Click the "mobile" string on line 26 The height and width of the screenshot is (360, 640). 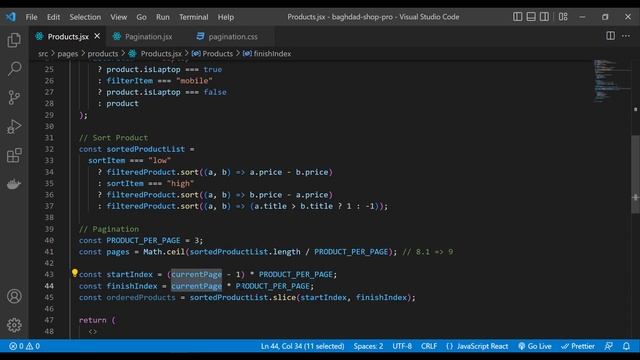[x=194, y=81]
